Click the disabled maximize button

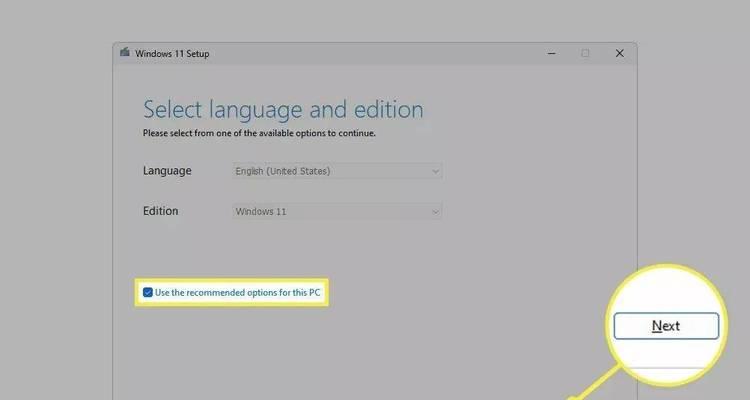point(585,53)
